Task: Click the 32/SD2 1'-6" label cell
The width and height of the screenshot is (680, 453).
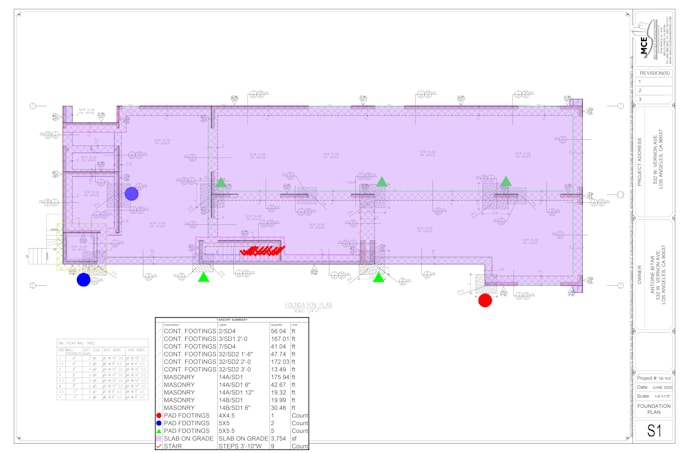Action: [x=236, y=354]
